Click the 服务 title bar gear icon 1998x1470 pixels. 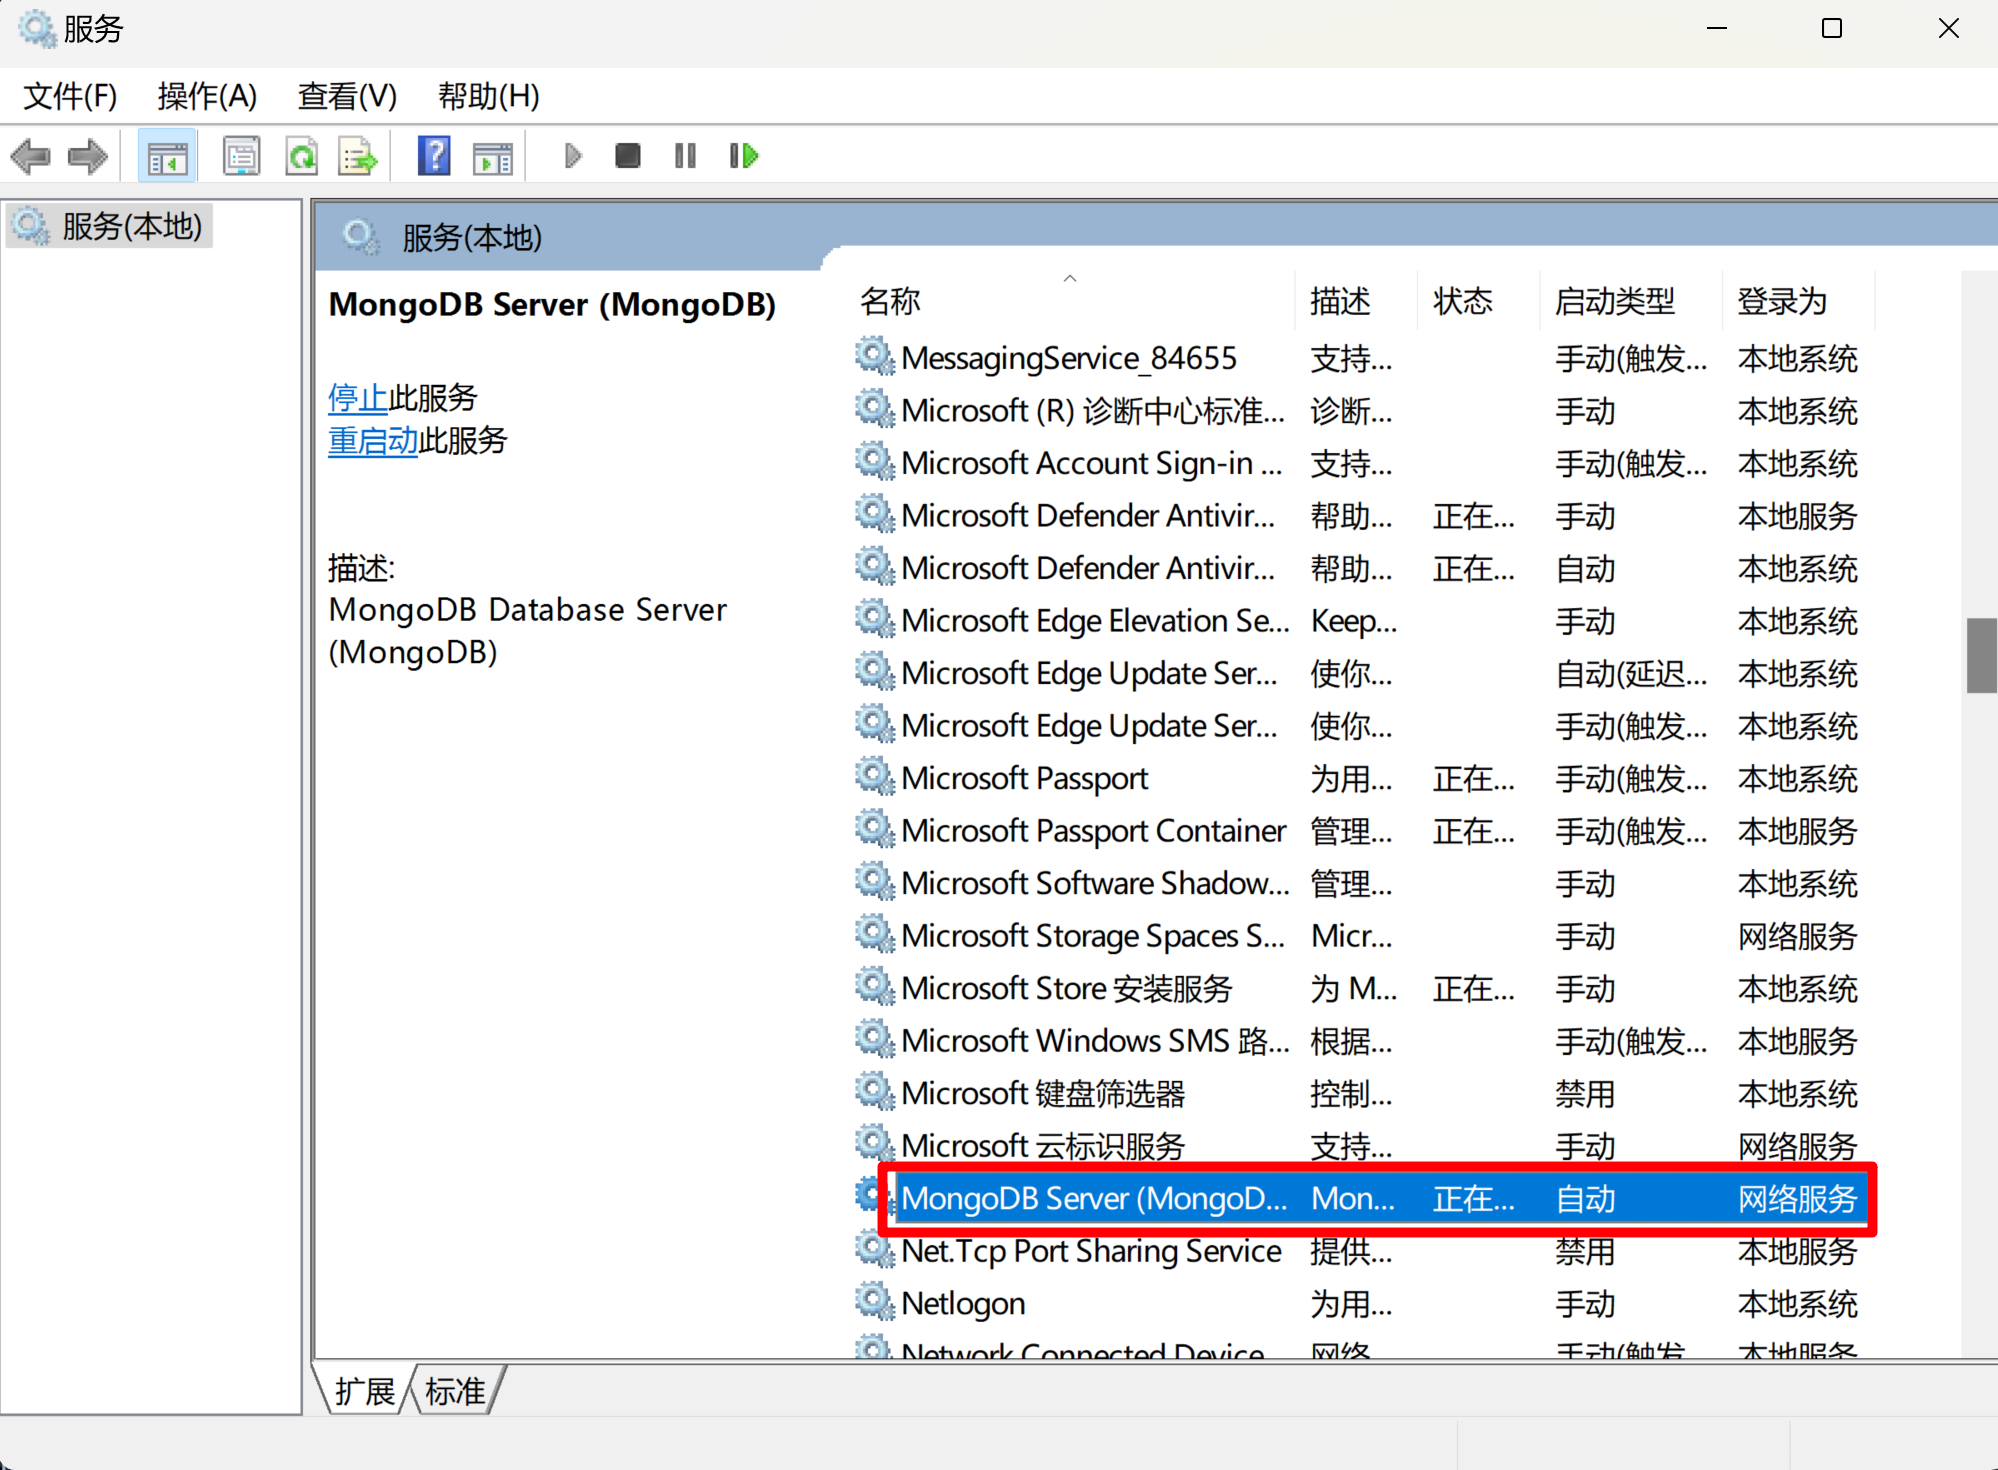pos(37,28)
